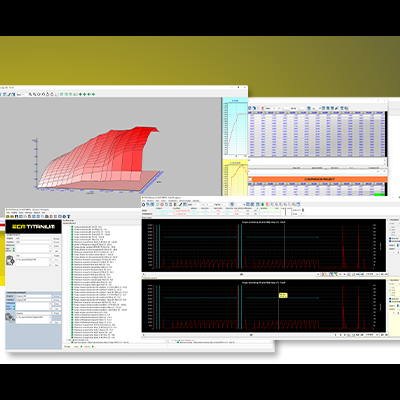Screen dimensions: 400x400
Task: Click the blue refresh icon in graph window toolbar
Action: (x=166, y=204)
